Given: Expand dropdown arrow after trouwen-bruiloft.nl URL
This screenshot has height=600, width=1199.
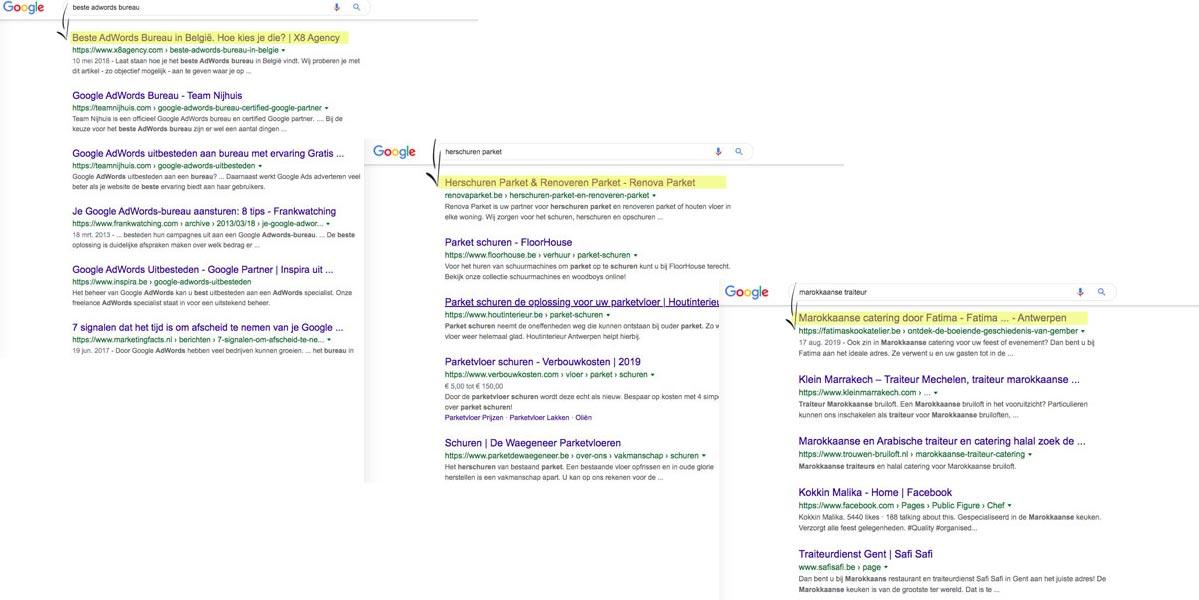Looking at the screenshot, I should (1030, 454).
